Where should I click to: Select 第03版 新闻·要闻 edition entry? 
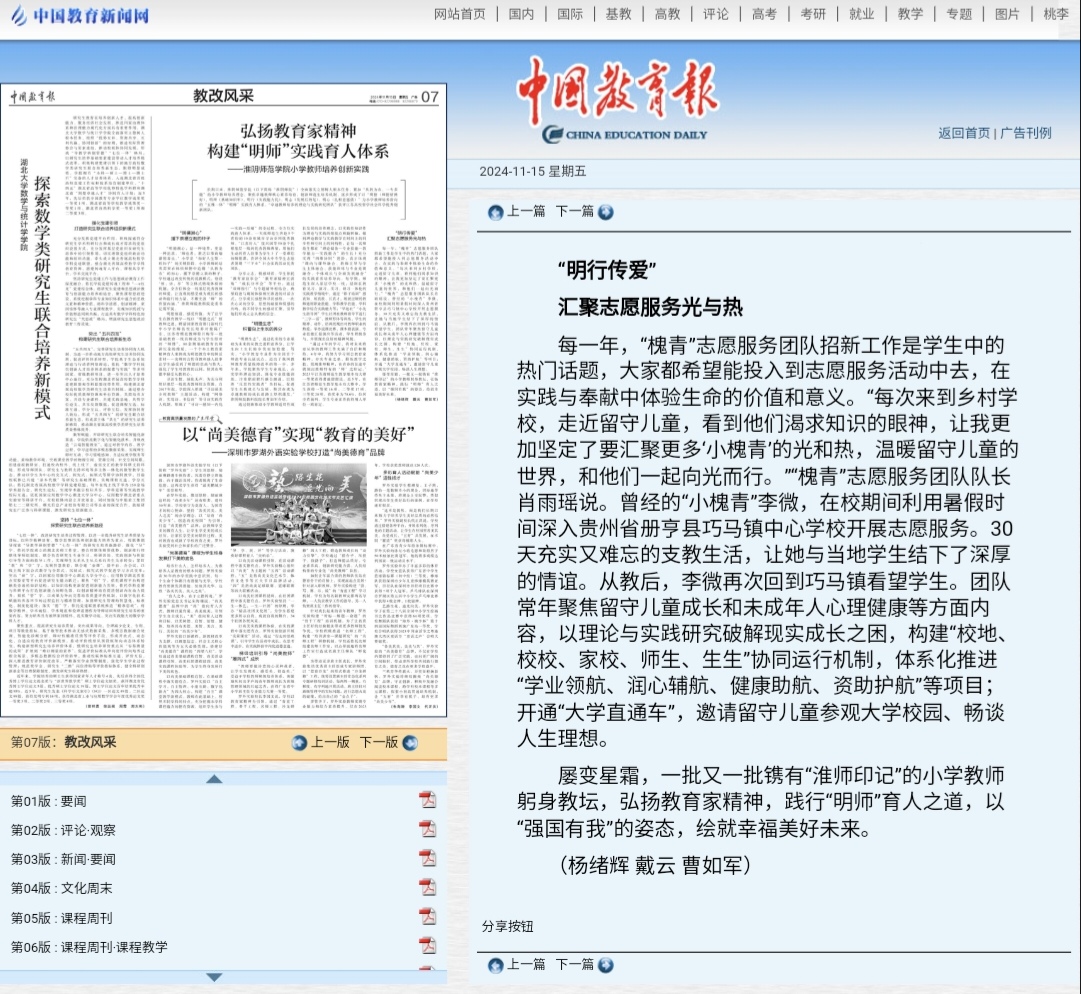click(x=63, y=858)
